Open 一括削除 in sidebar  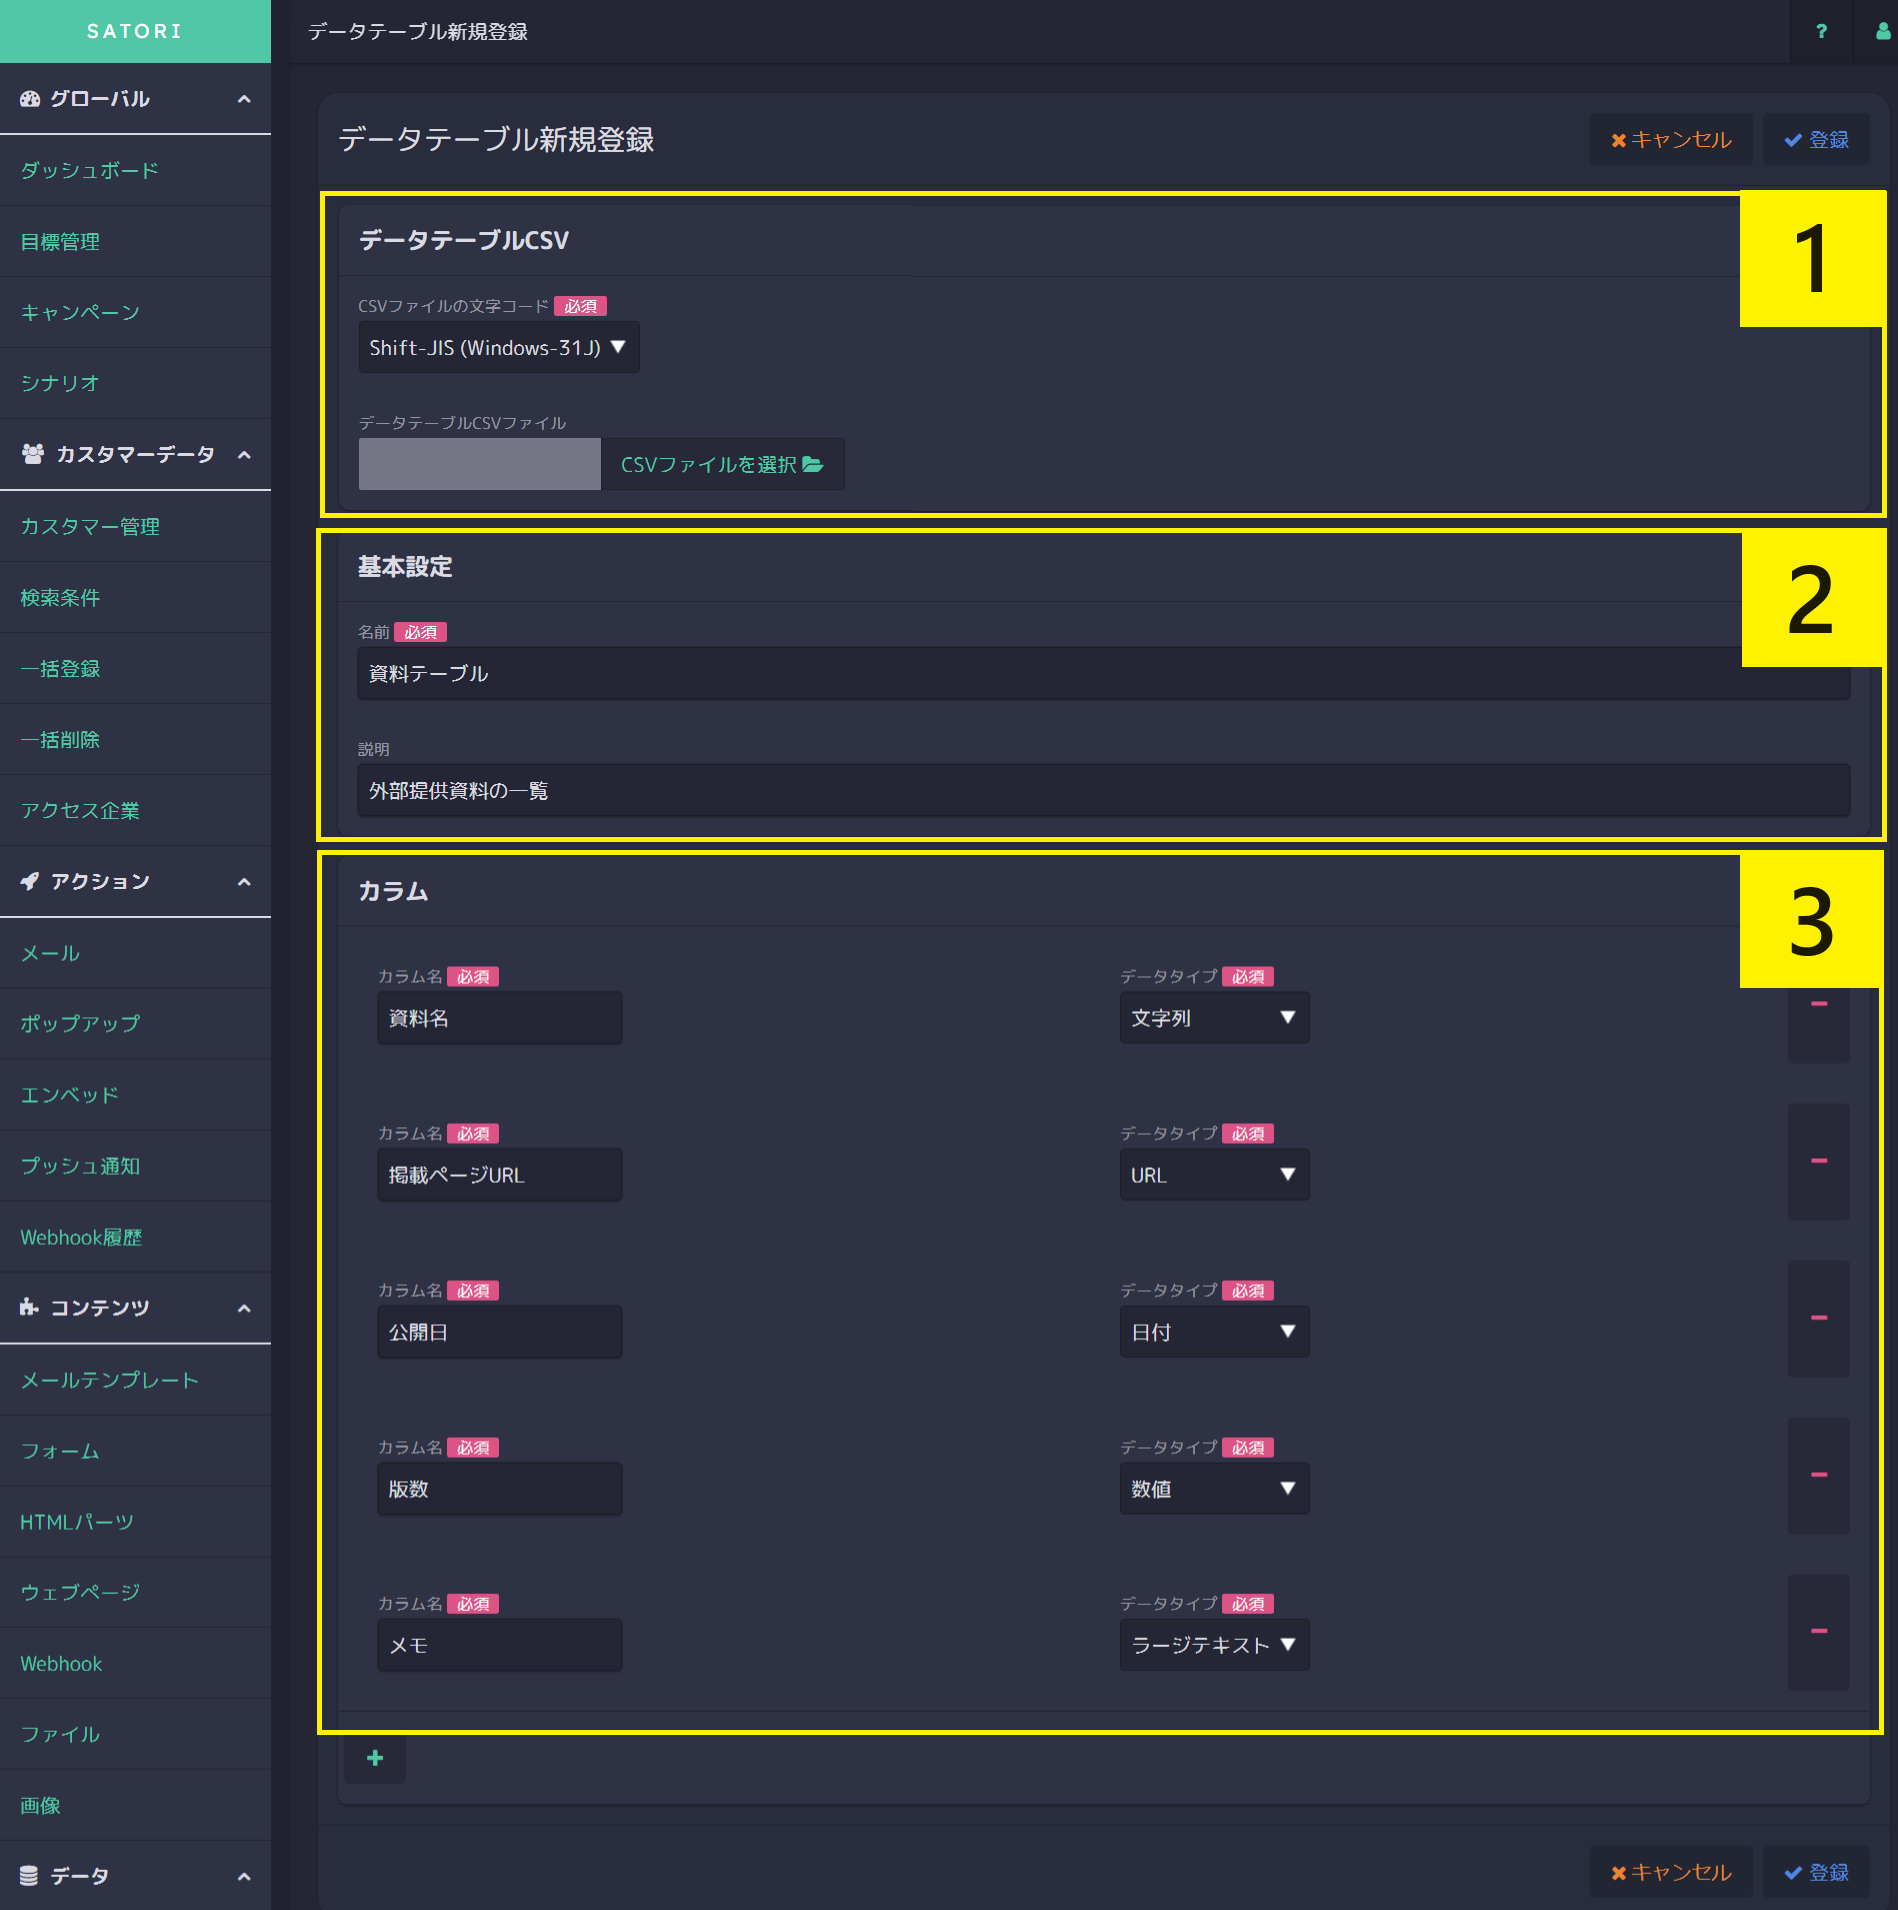click(135, 739)
